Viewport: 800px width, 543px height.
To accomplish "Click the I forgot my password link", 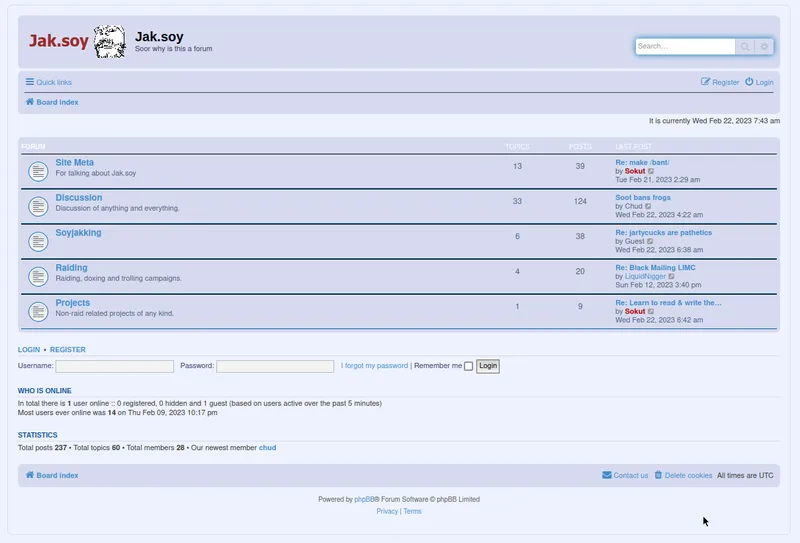I will coord(374,366).
